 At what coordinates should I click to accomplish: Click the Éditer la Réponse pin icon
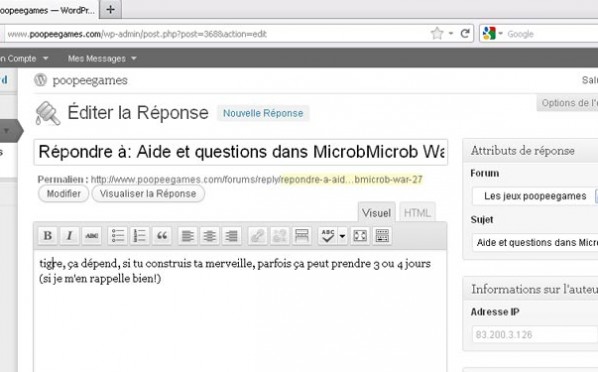48,113
